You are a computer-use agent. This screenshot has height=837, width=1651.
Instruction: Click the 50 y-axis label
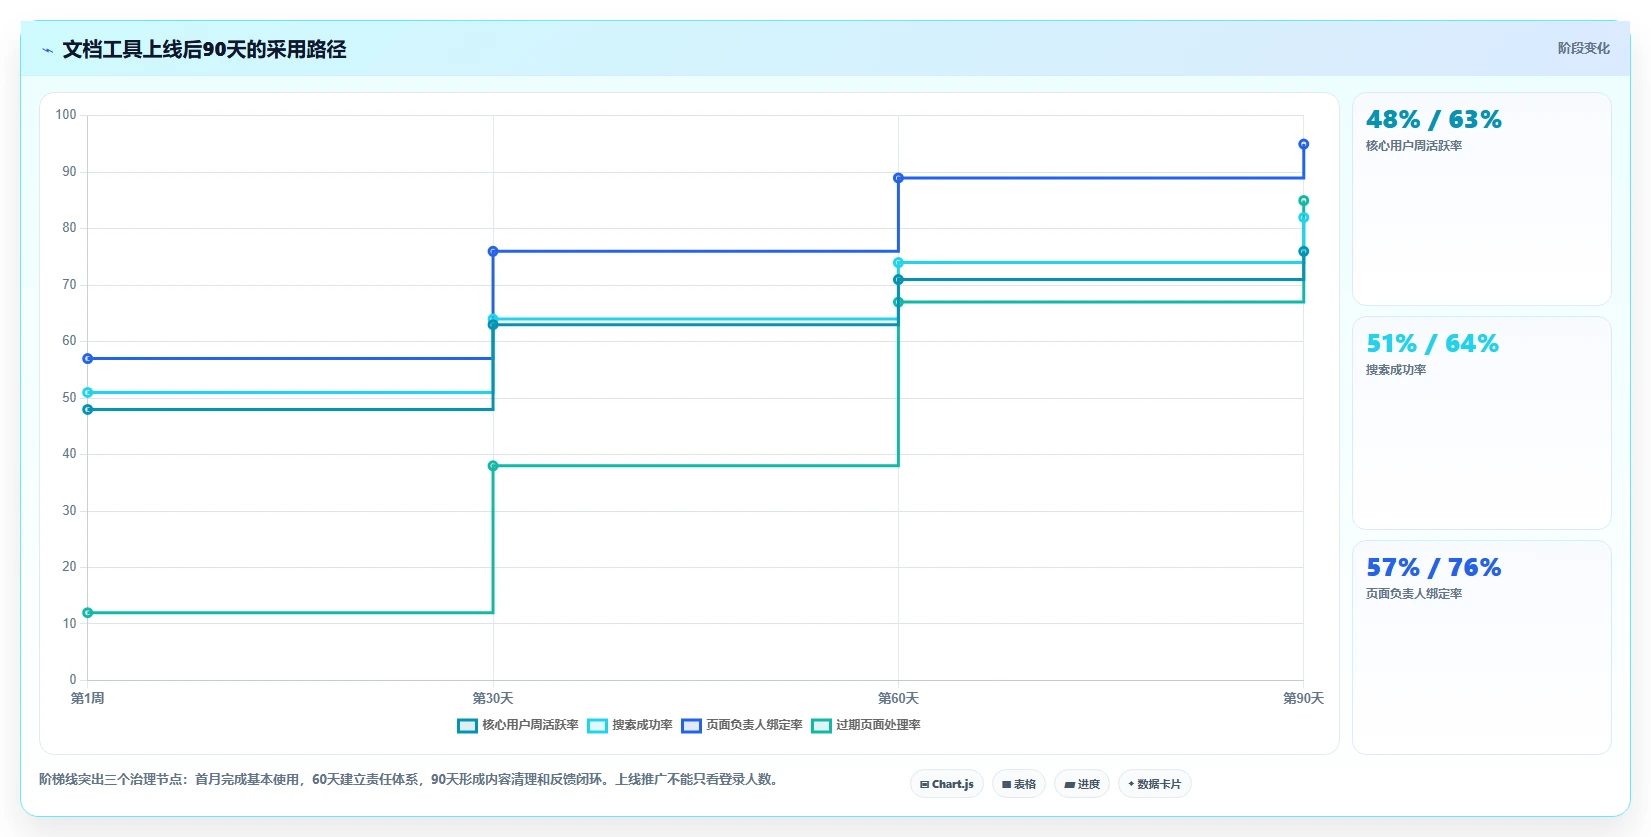[x=69, y=398]
